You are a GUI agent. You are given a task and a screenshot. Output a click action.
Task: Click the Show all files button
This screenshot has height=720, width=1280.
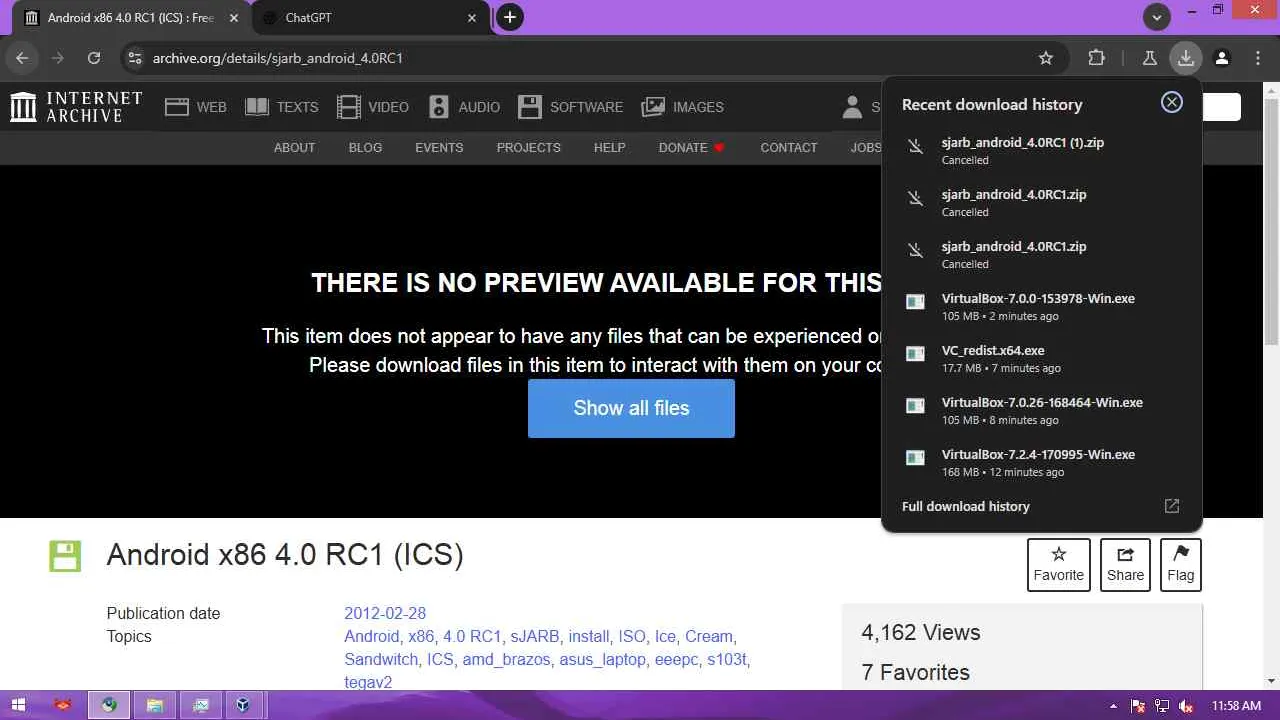pos(631,408)
